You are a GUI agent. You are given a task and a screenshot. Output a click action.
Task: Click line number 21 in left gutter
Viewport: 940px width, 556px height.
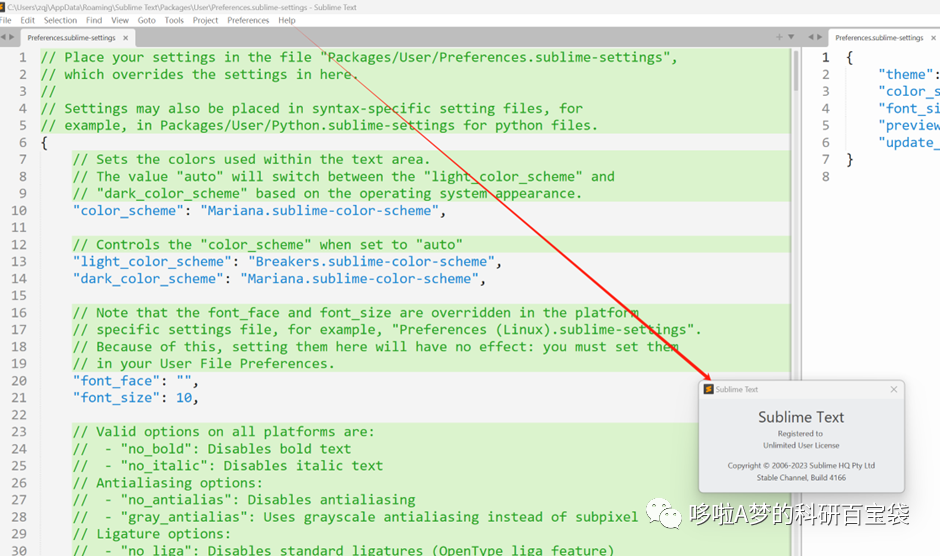(x=19, y=398)
